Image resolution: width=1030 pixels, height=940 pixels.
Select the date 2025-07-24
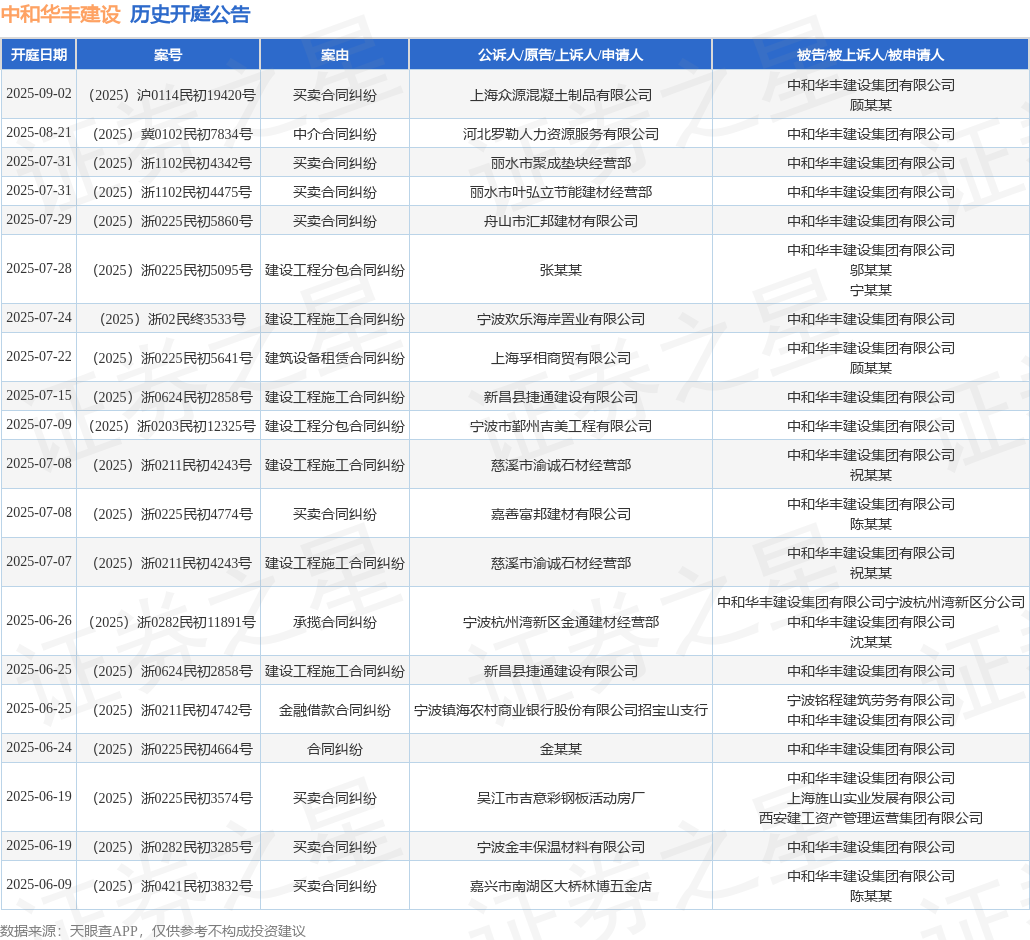point(39,317)
